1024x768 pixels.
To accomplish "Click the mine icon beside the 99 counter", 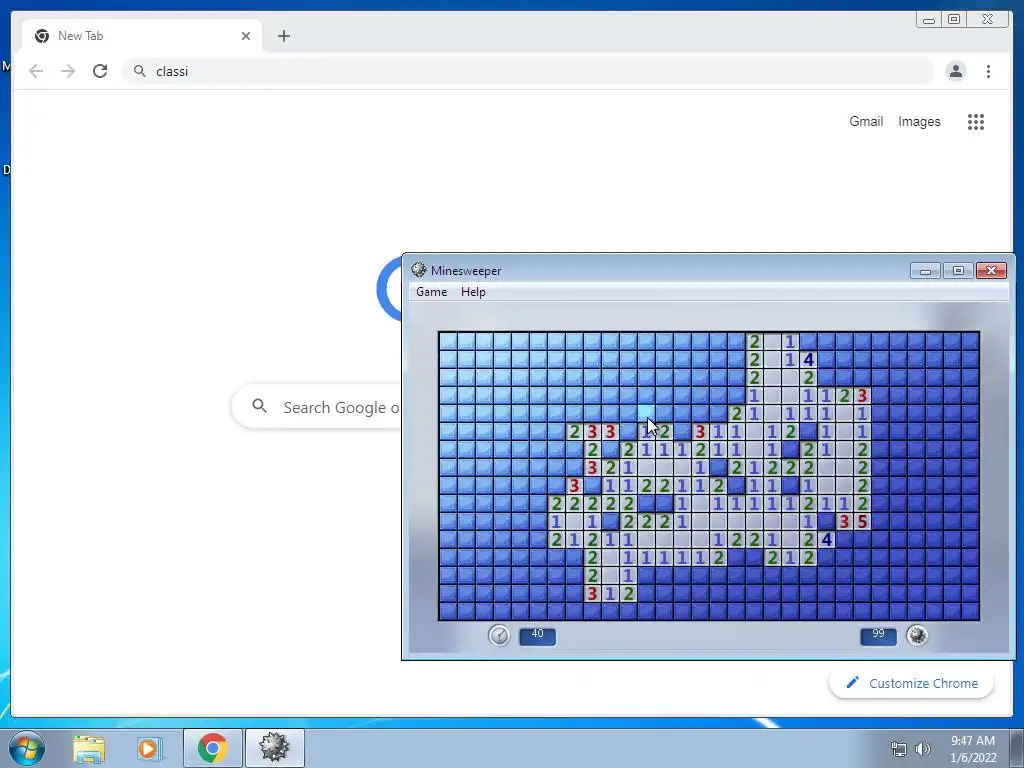I will 917,635.
